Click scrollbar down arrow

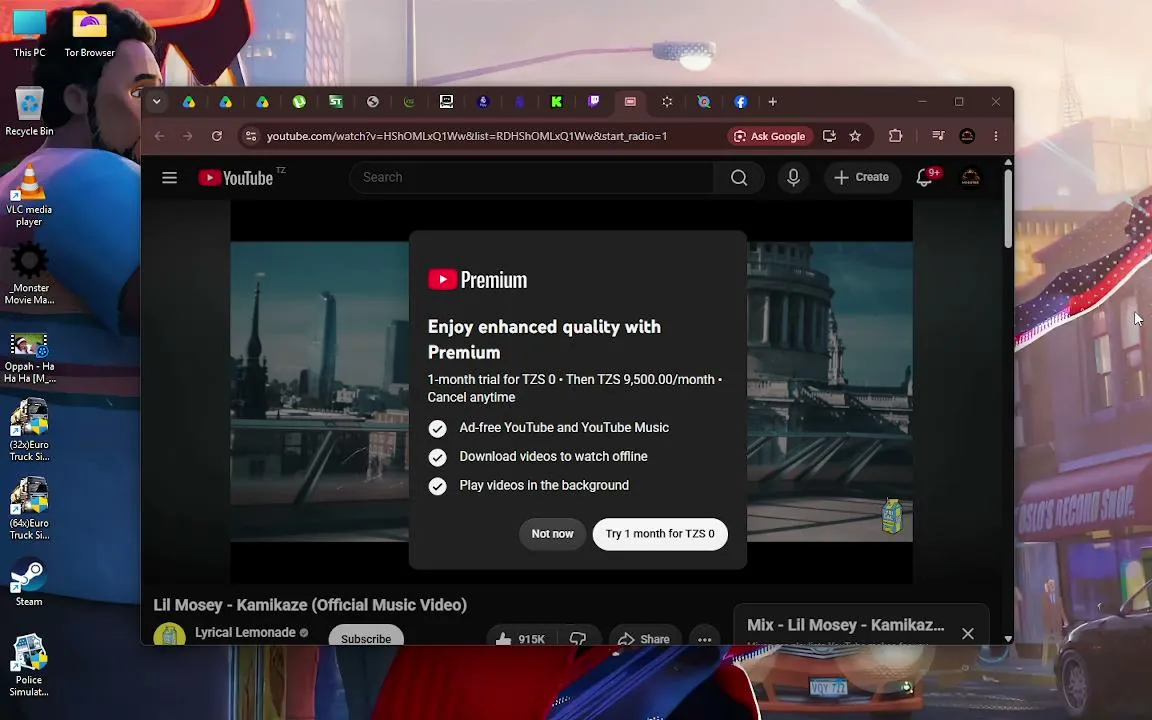(1008, 639)
